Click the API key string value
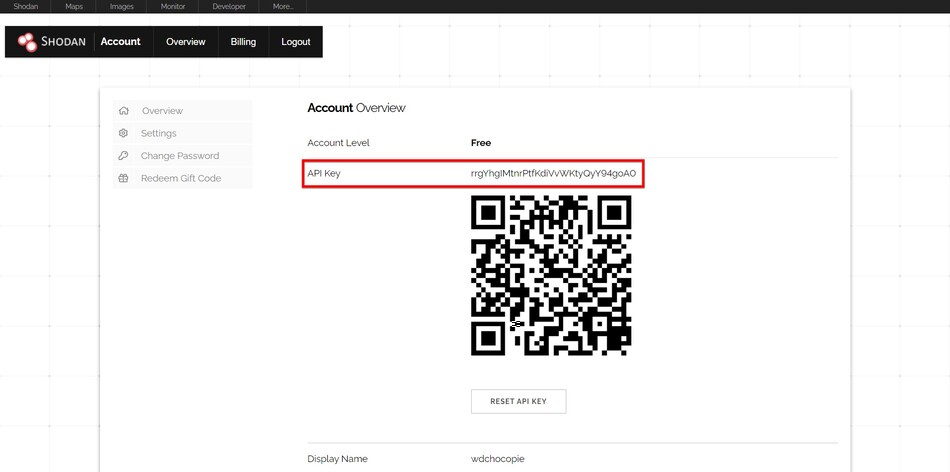Viewport: 950px width, 472px height. point(553,173)
